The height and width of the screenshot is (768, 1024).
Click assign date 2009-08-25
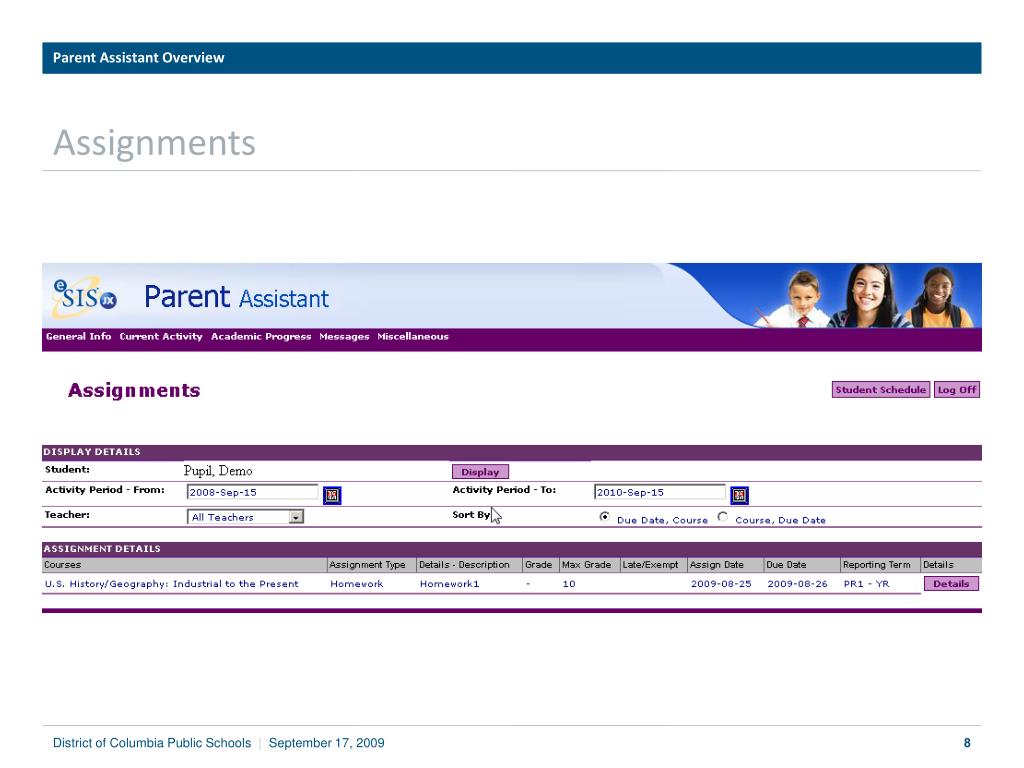tap(721, 584)
